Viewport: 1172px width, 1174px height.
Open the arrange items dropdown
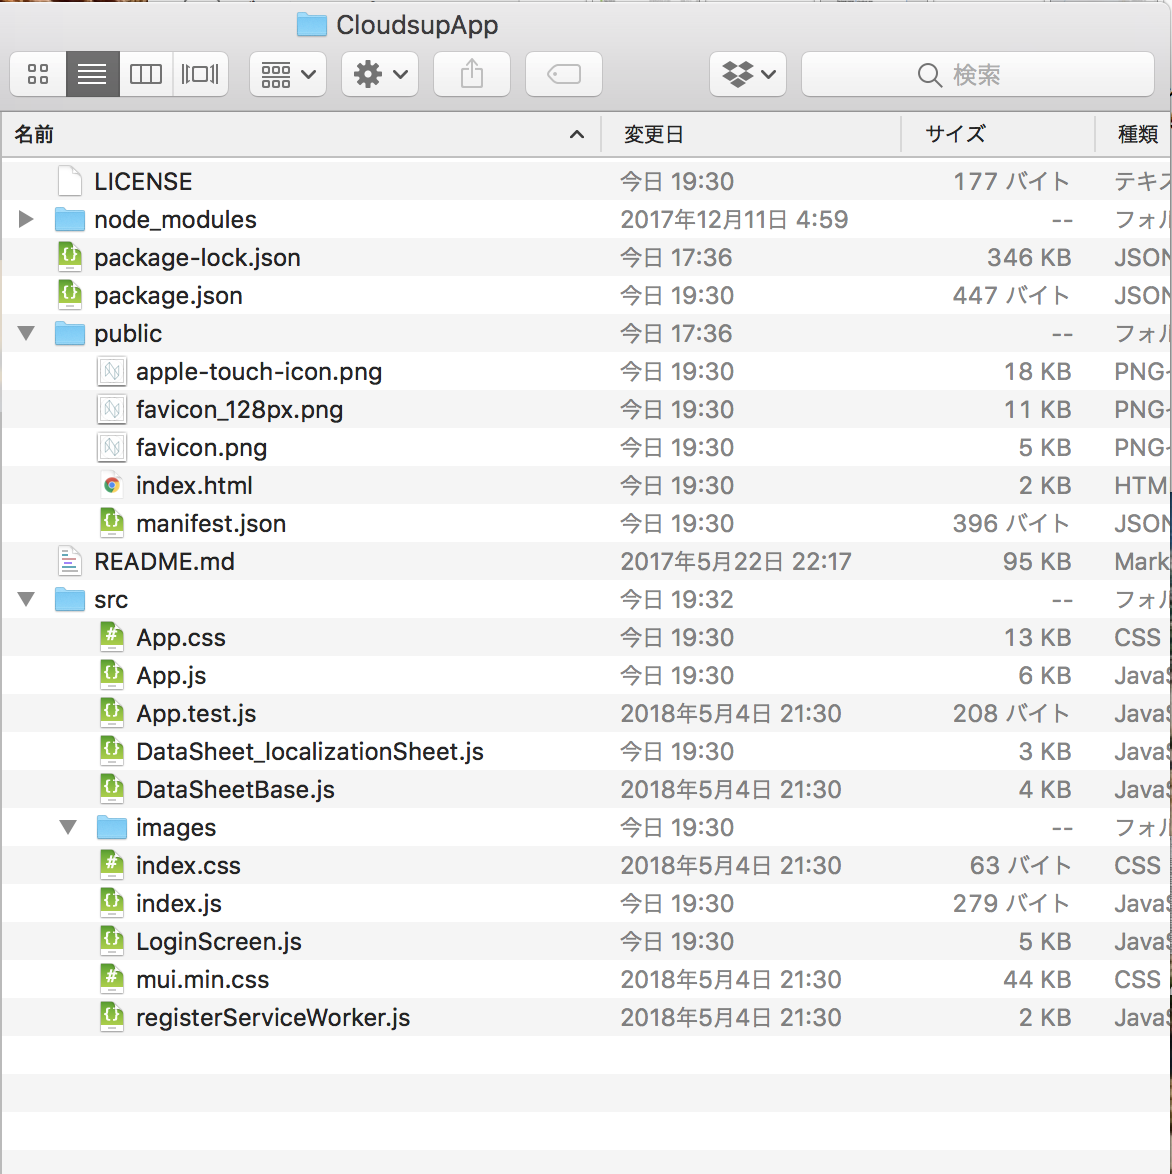point(288,74)
